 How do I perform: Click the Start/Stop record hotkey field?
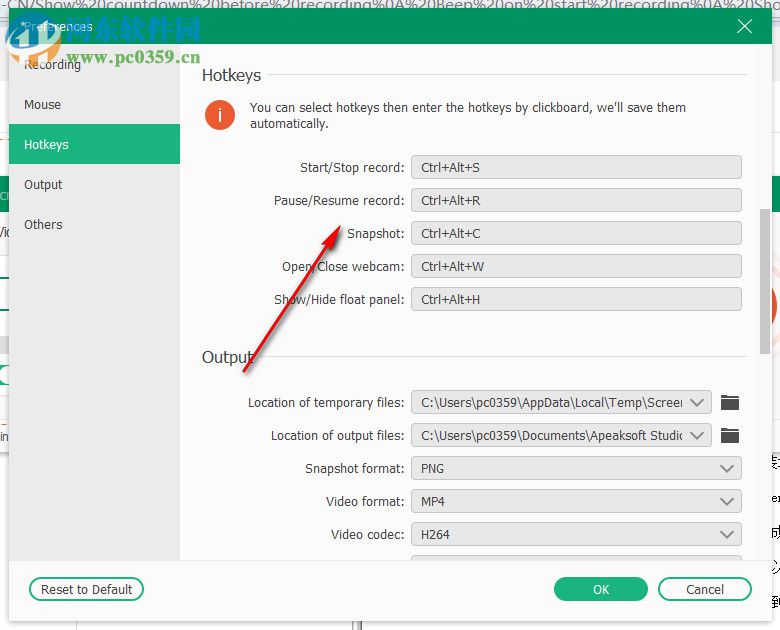click(x=576, y=167)
